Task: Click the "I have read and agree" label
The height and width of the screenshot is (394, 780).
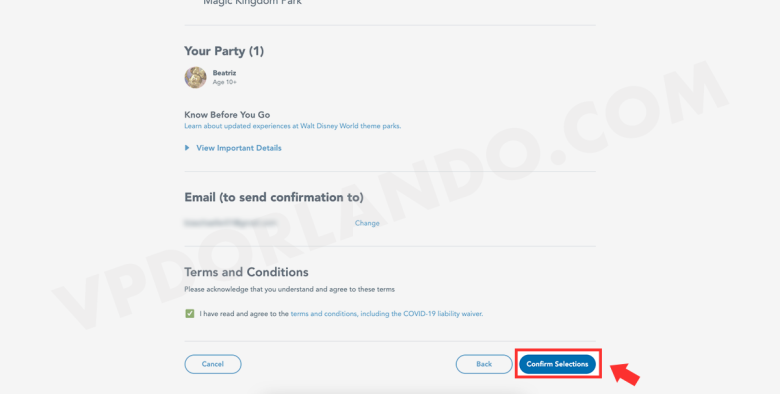Action: (244, 314)
